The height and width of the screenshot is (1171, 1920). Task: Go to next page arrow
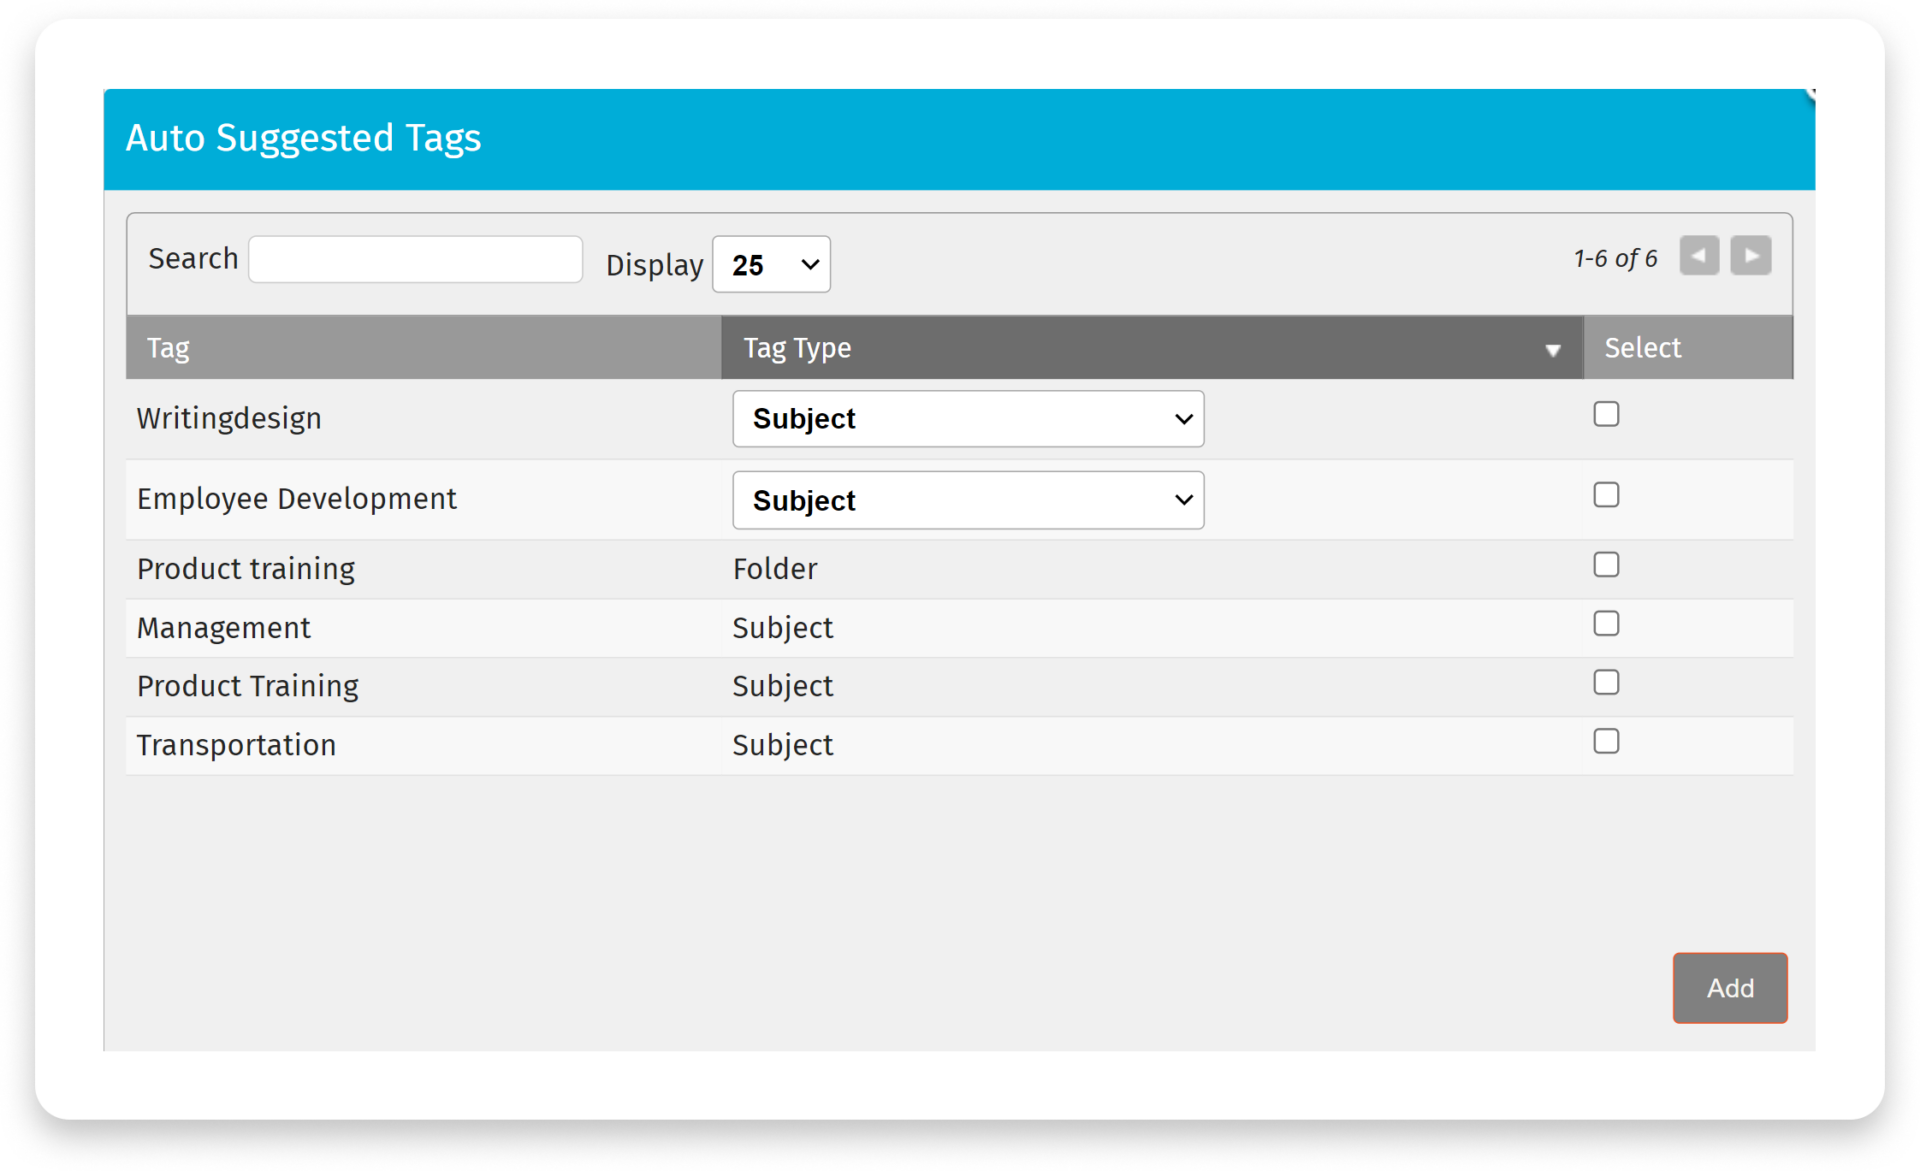[1751, 256]
